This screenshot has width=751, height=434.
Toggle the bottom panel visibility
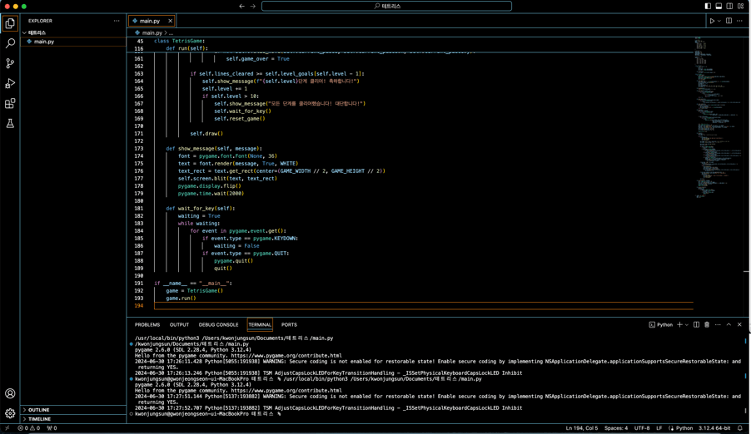pyautogui.click(x=718, y=6)
